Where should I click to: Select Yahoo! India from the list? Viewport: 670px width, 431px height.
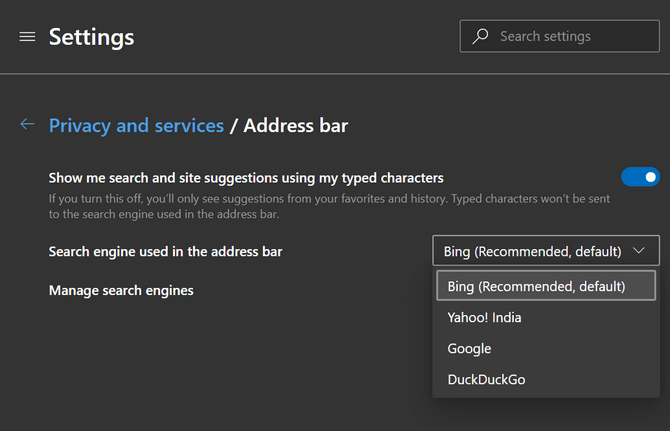coord(546,317)
